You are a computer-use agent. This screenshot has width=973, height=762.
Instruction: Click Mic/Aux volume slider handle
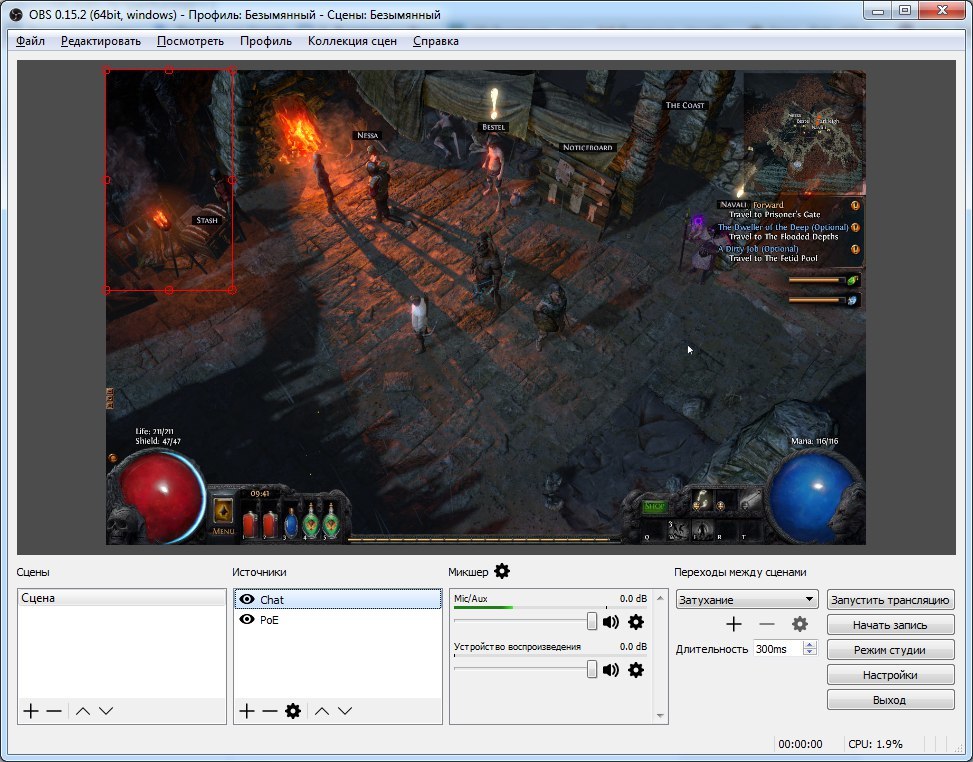click(592, 621)
